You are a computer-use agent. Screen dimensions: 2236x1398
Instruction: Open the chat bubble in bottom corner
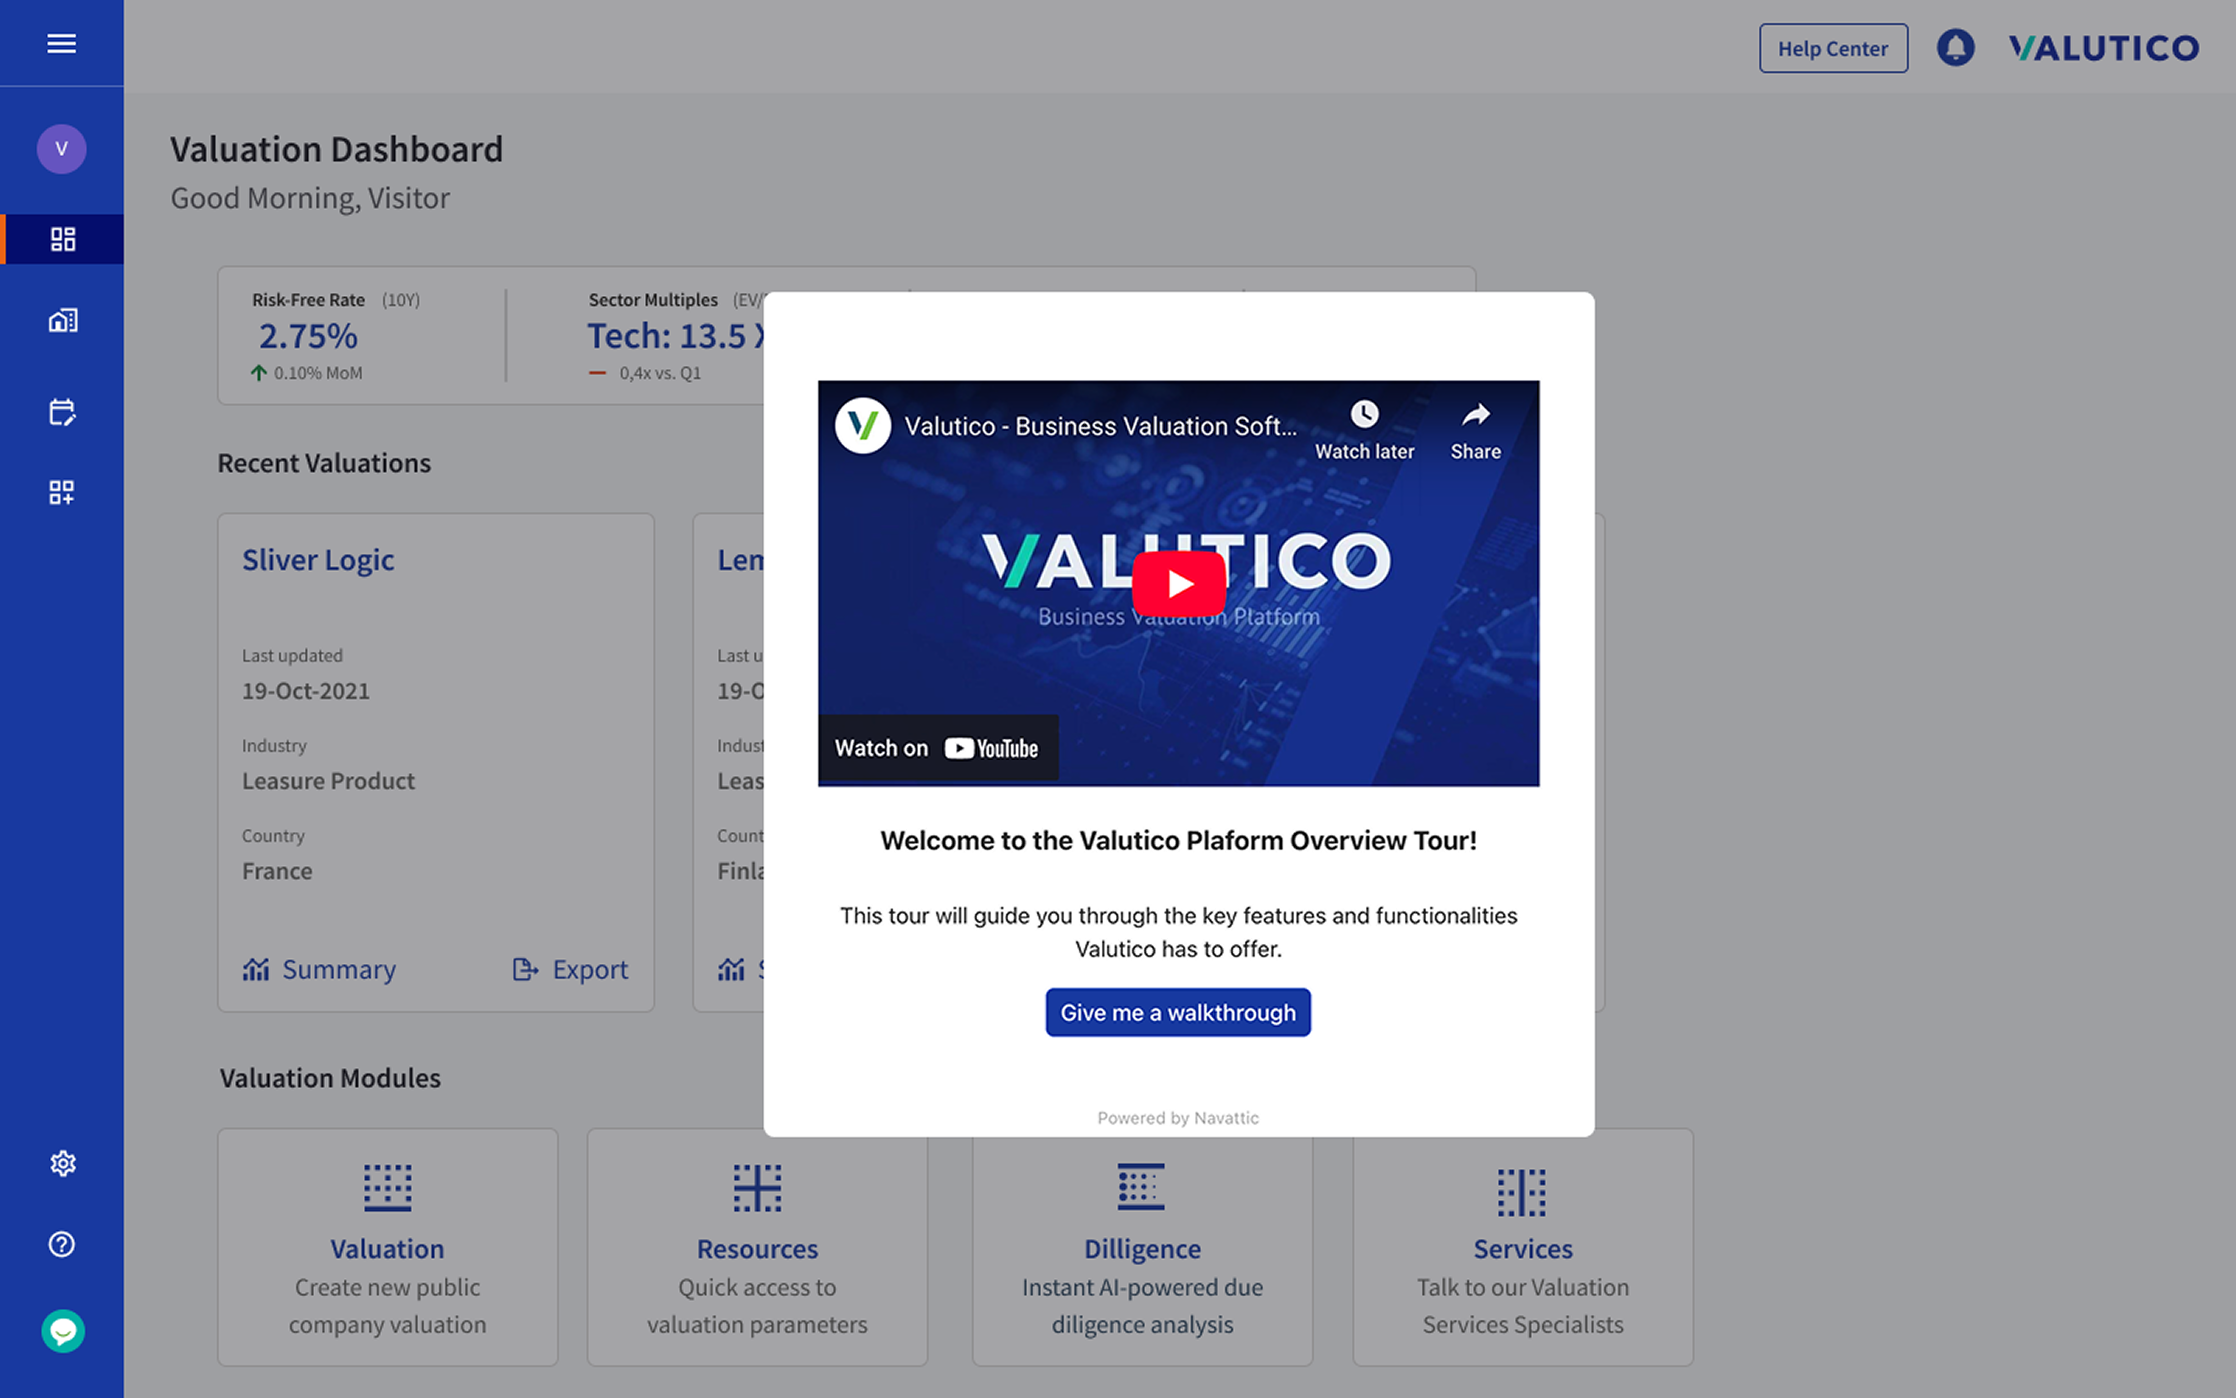coord(62,1332)
